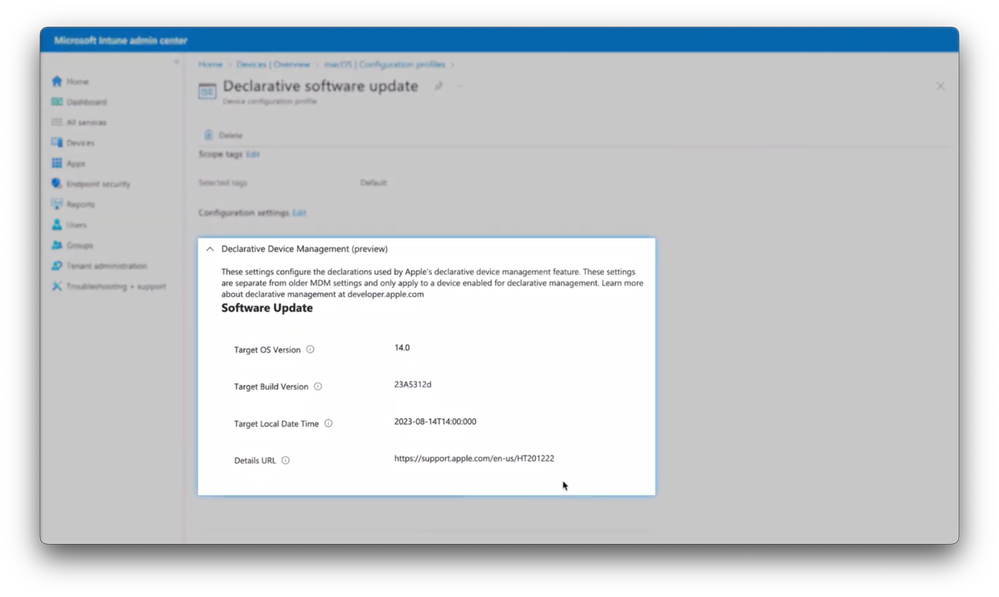Open the more options ellipsis beside title
The image size is (999, 597).
click(459, 86)
